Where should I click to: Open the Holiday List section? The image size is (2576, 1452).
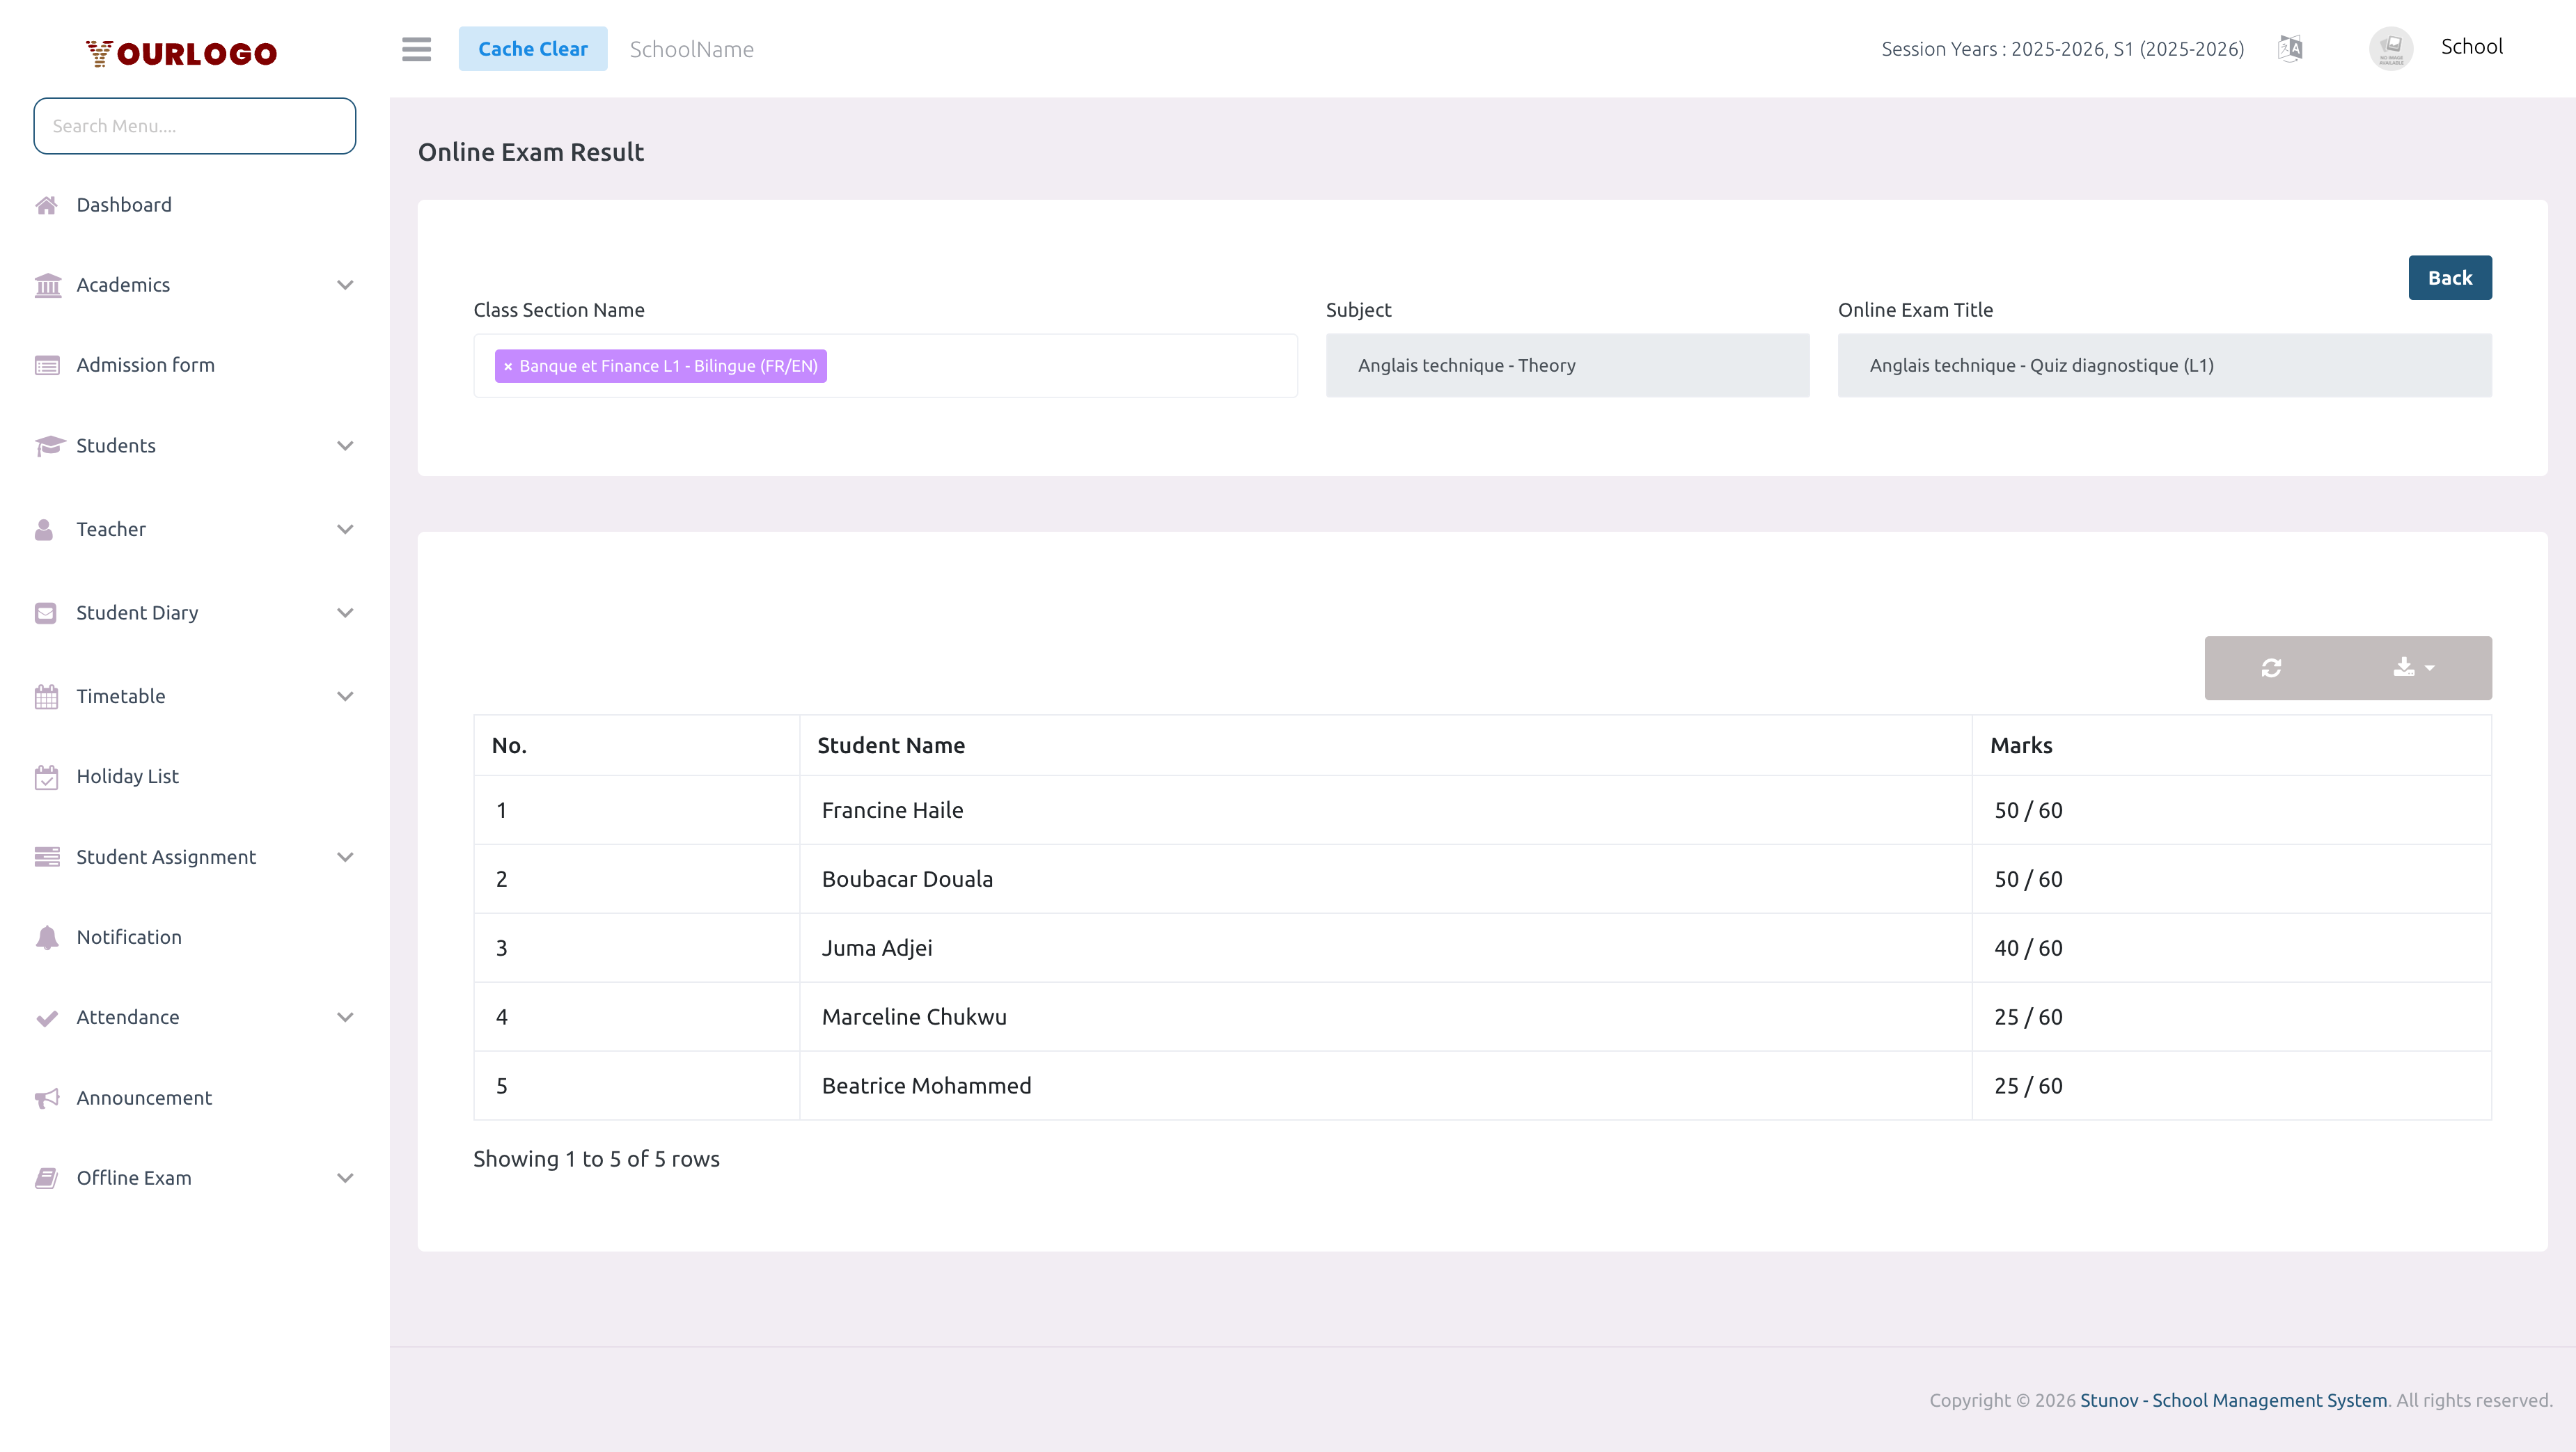(x=127, y=776)
